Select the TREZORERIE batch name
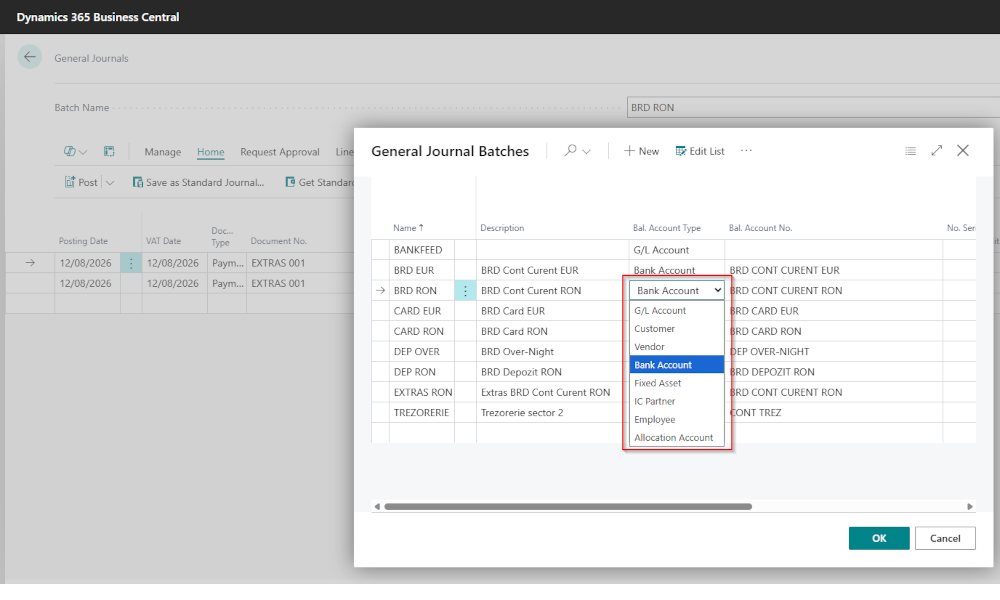Image resolution: width=1000 pixels, height=600 pixels. point(421,413)
